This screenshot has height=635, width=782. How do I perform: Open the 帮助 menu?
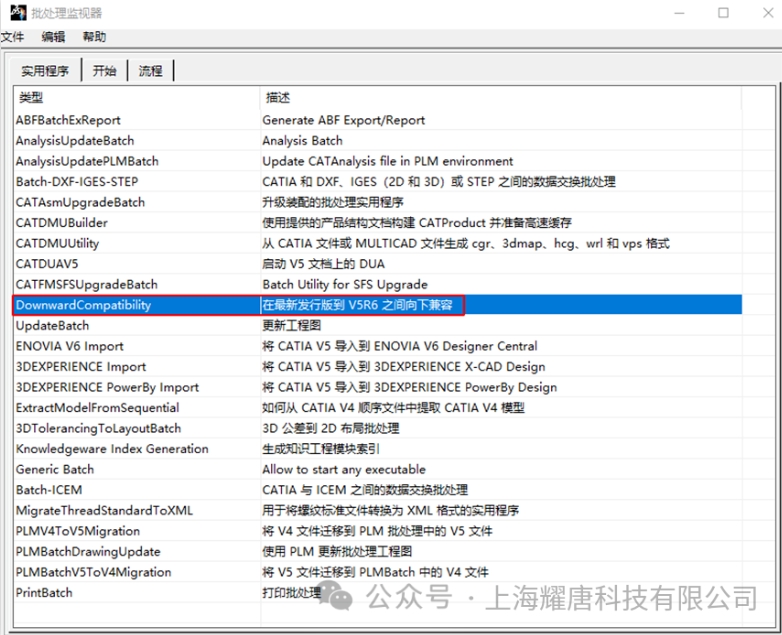point(94,37)
